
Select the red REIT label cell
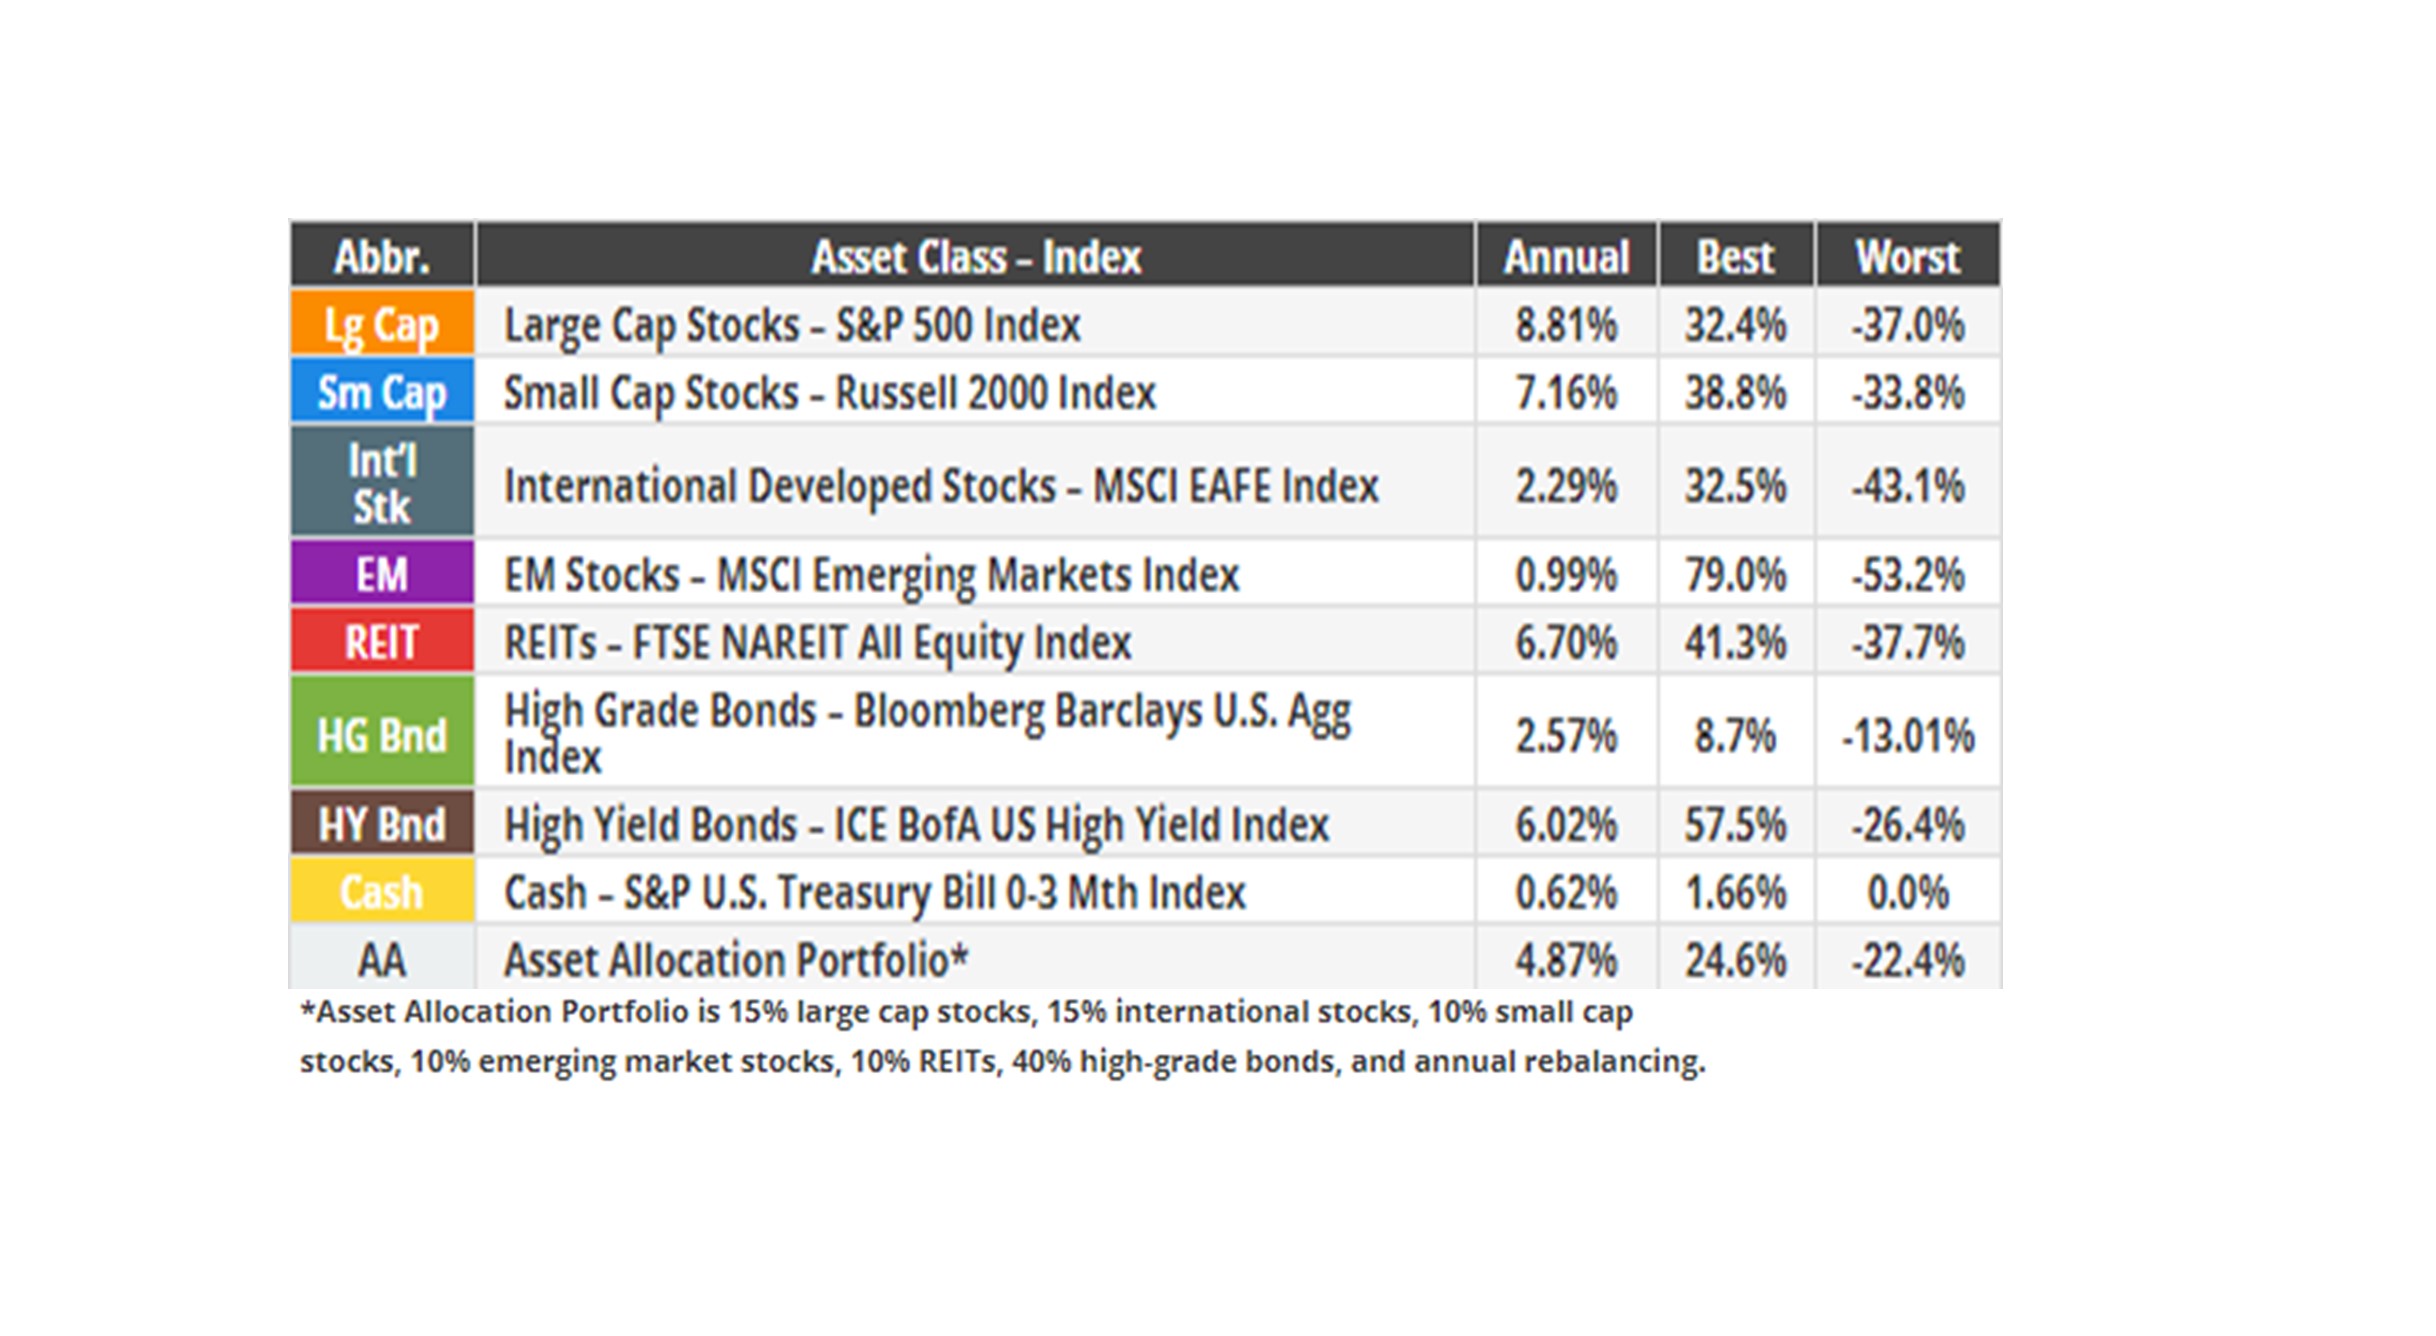tap(382, 642)
